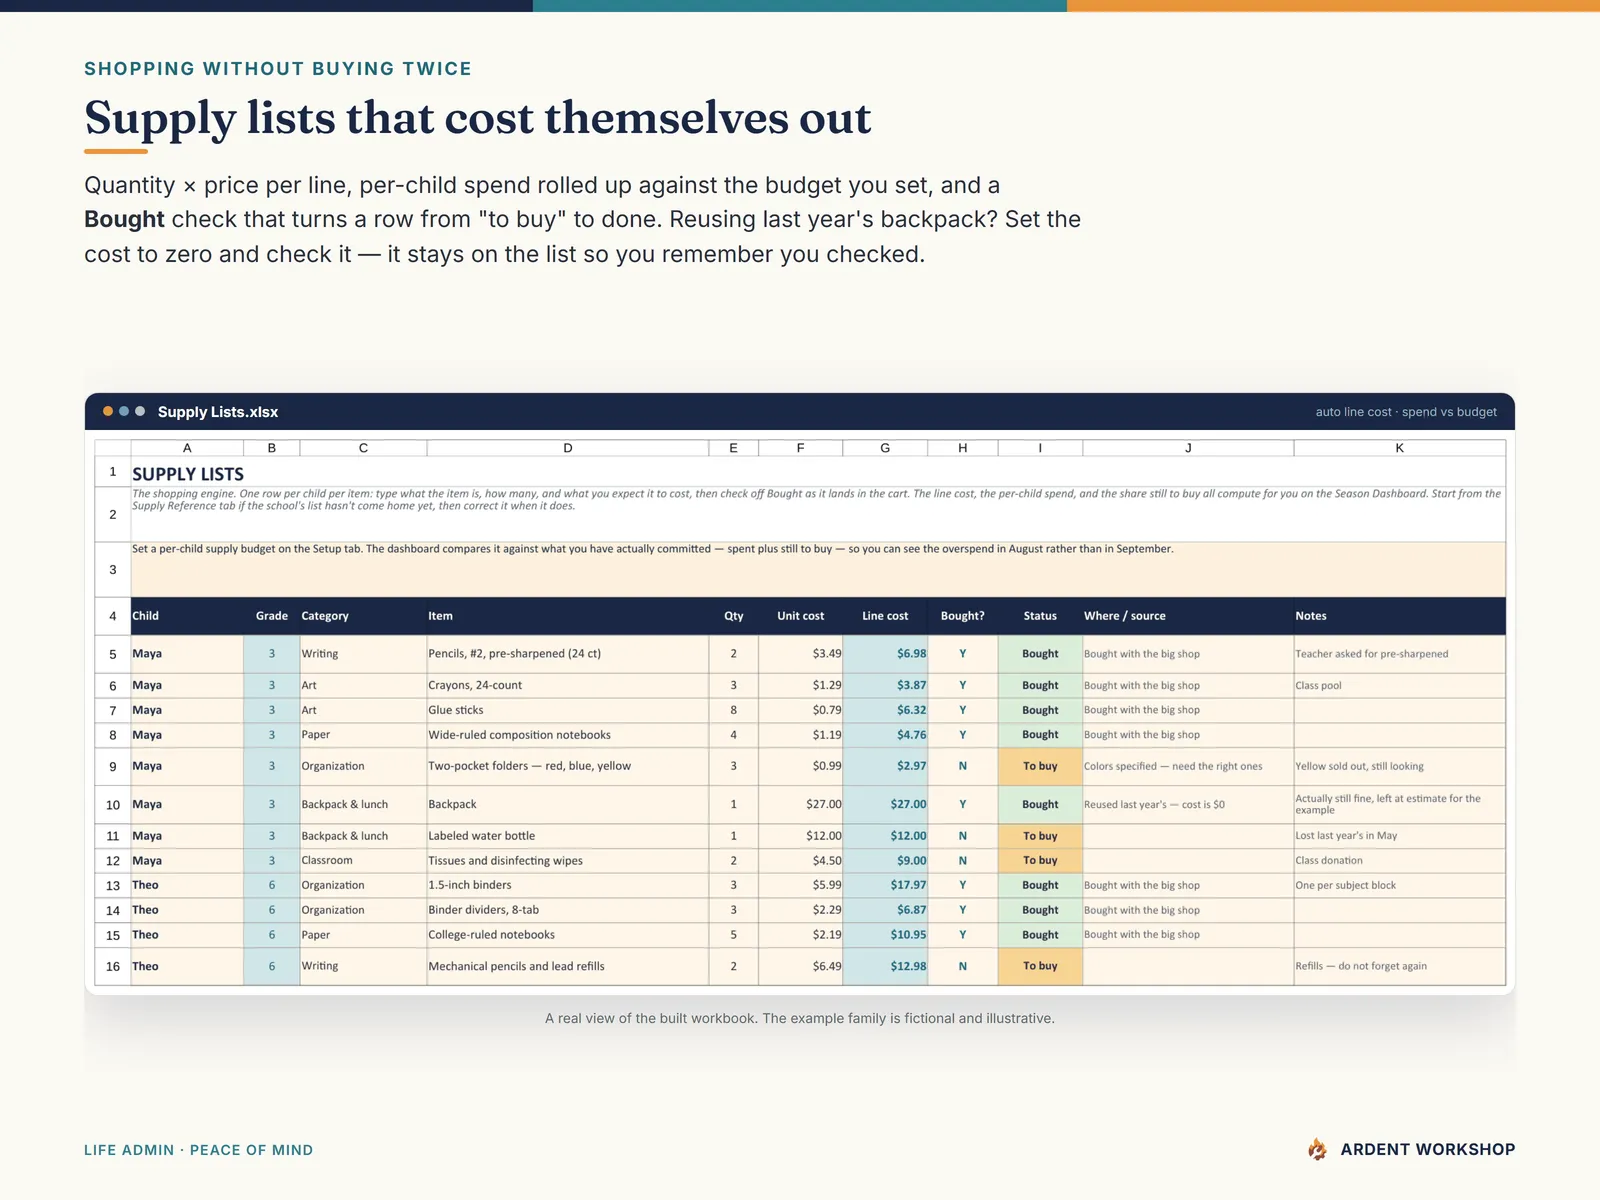Select the Wide-ruled composition notebooks cell
The image size is (1600, 1200).
coord(568,735)
